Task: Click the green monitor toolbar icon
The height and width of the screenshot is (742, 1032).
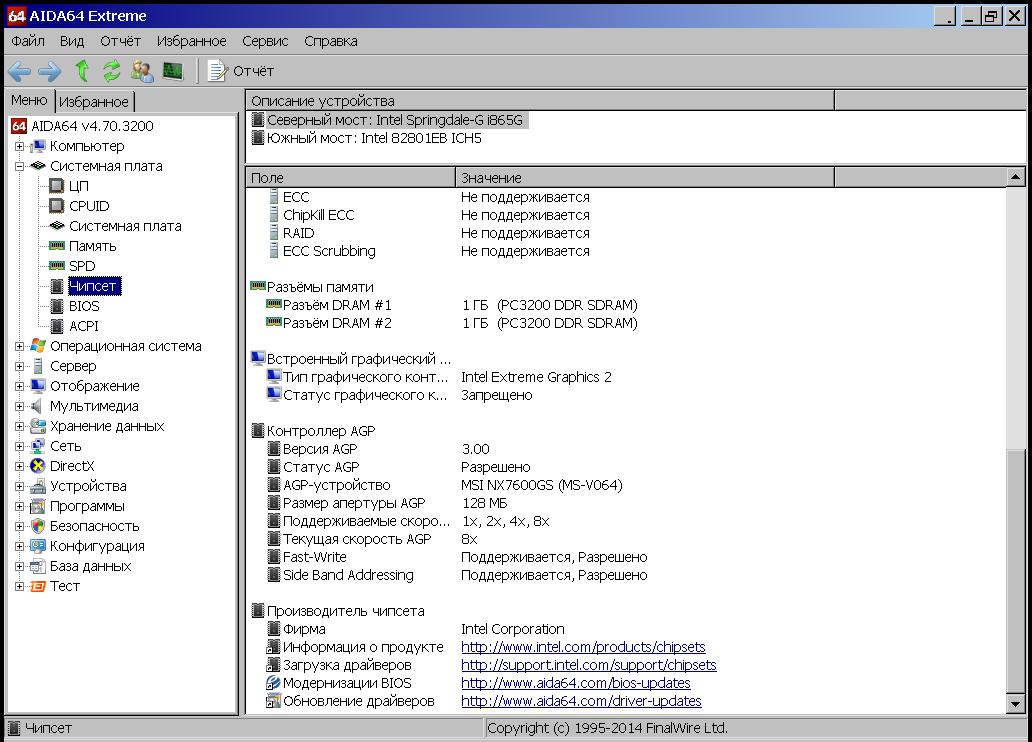Action: [173, 71]
